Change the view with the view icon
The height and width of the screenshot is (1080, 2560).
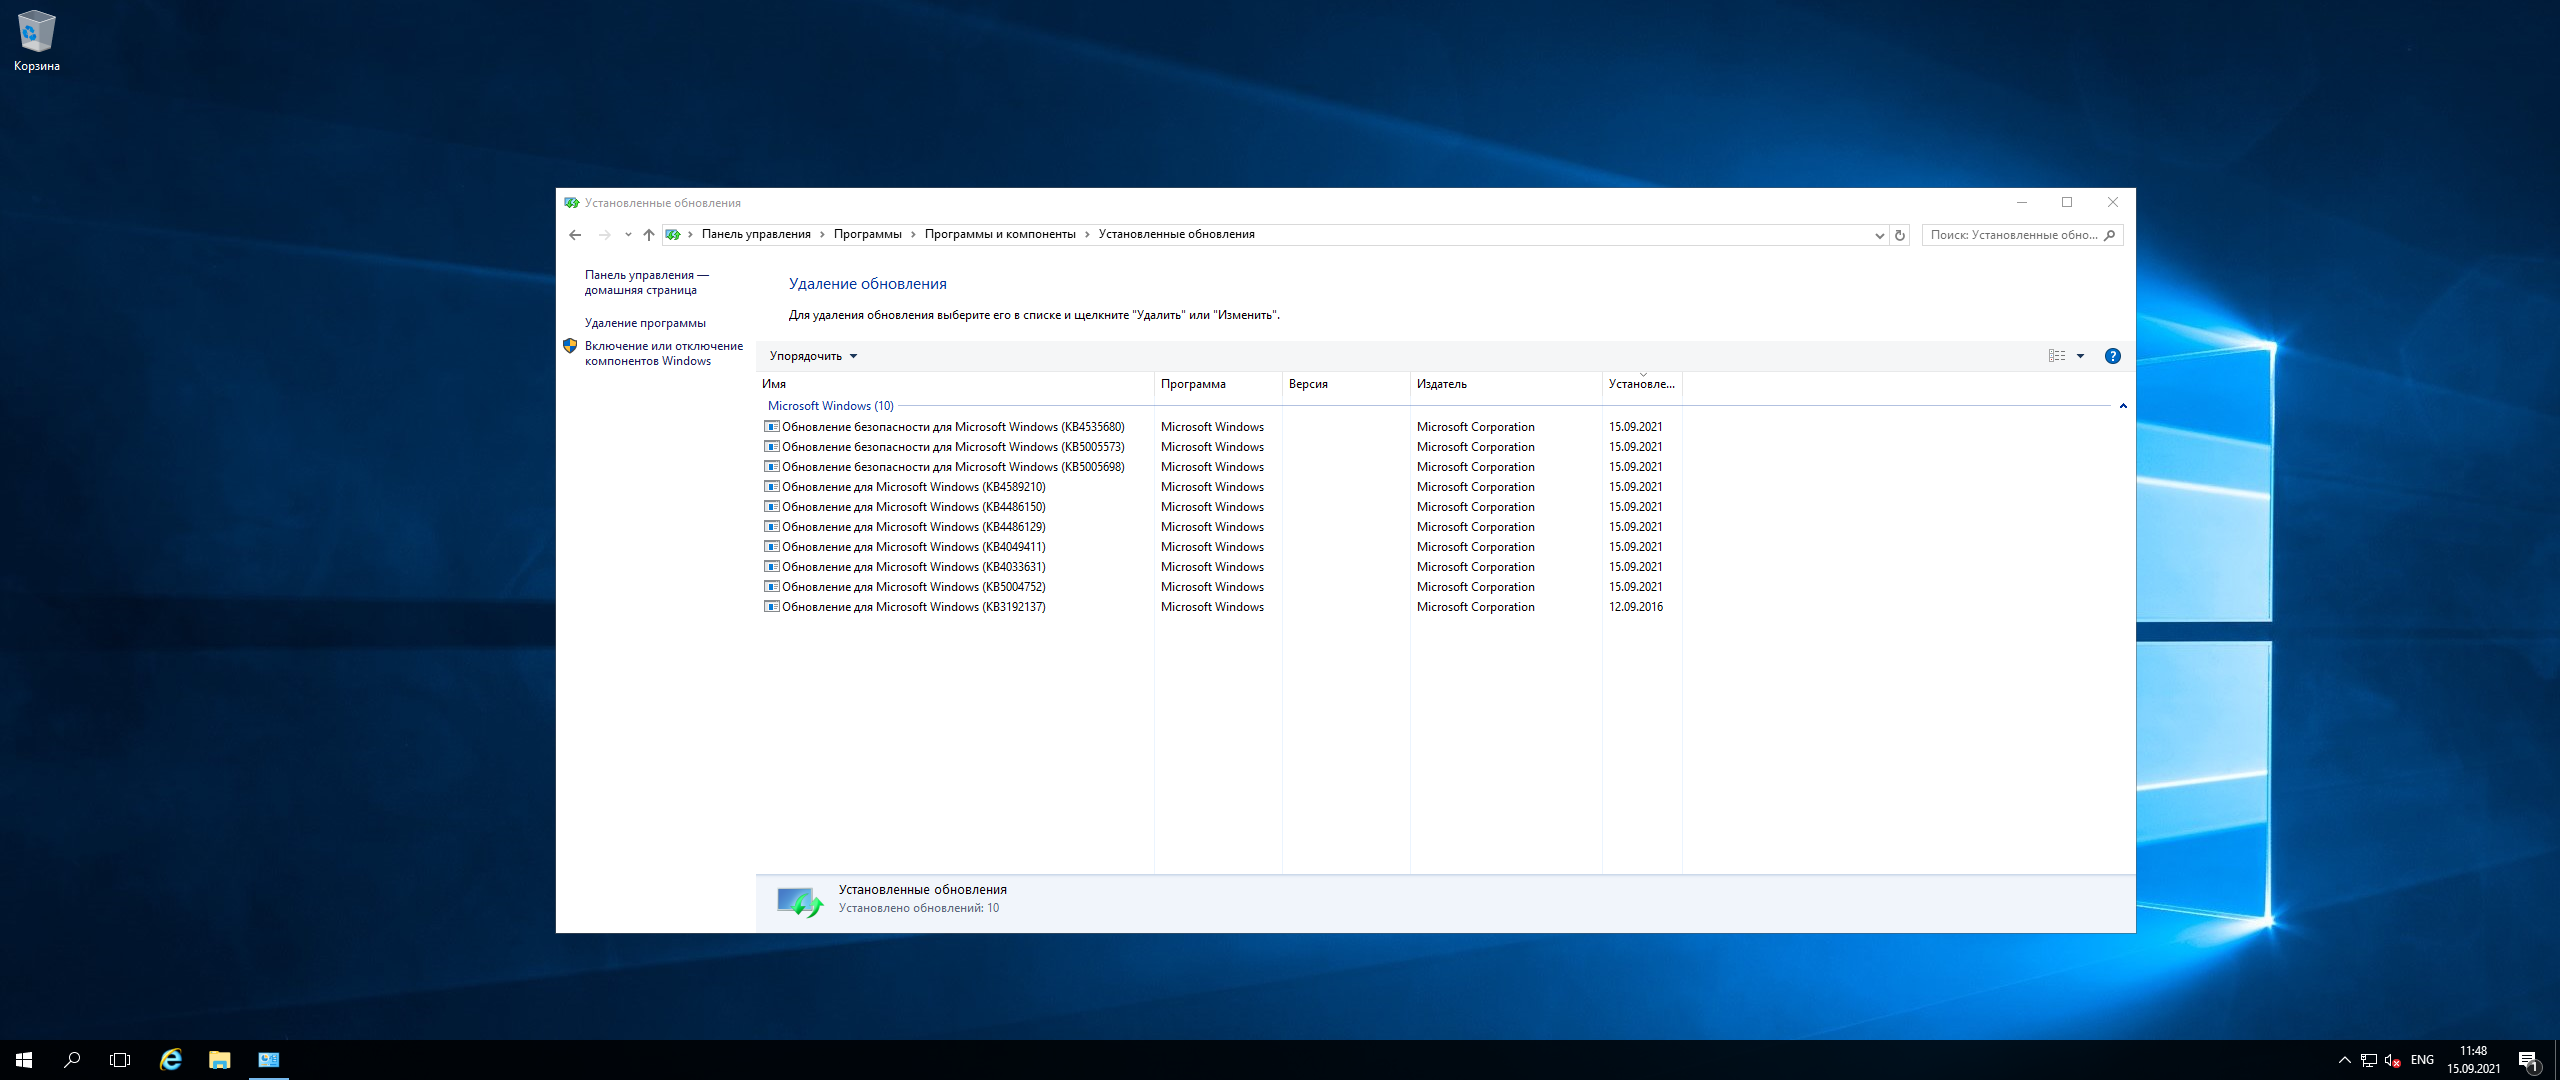[x=2057, y=356]
